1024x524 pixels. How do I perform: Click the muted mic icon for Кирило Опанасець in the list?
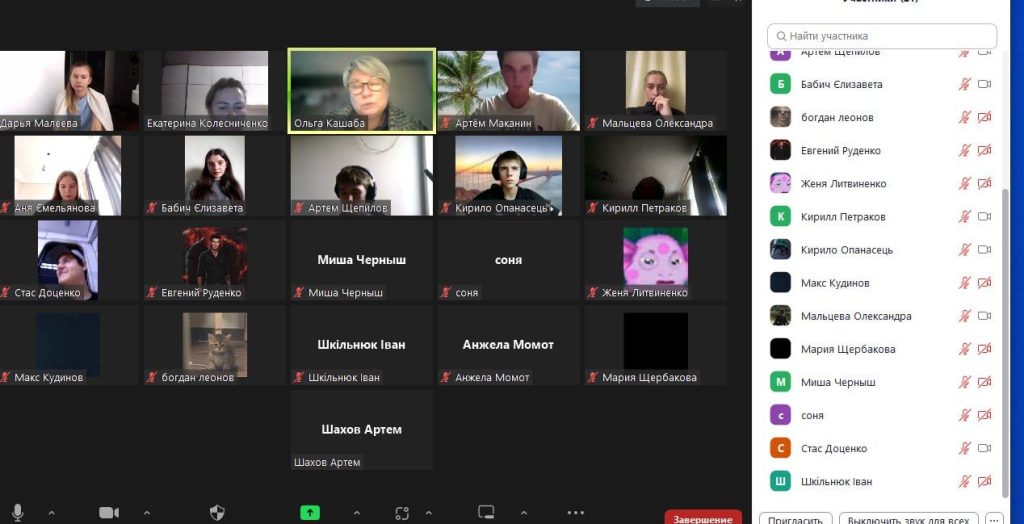coord(965,250)
